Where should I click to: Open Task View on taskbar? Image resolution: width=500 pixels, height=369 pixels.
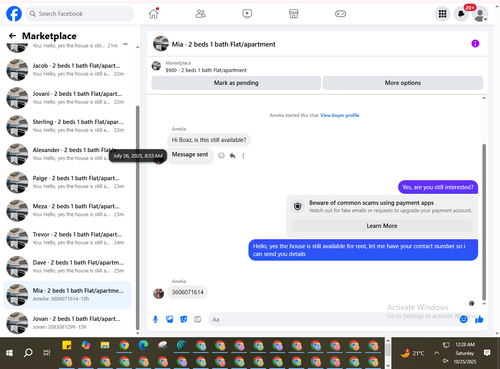(x=47, y=353)
